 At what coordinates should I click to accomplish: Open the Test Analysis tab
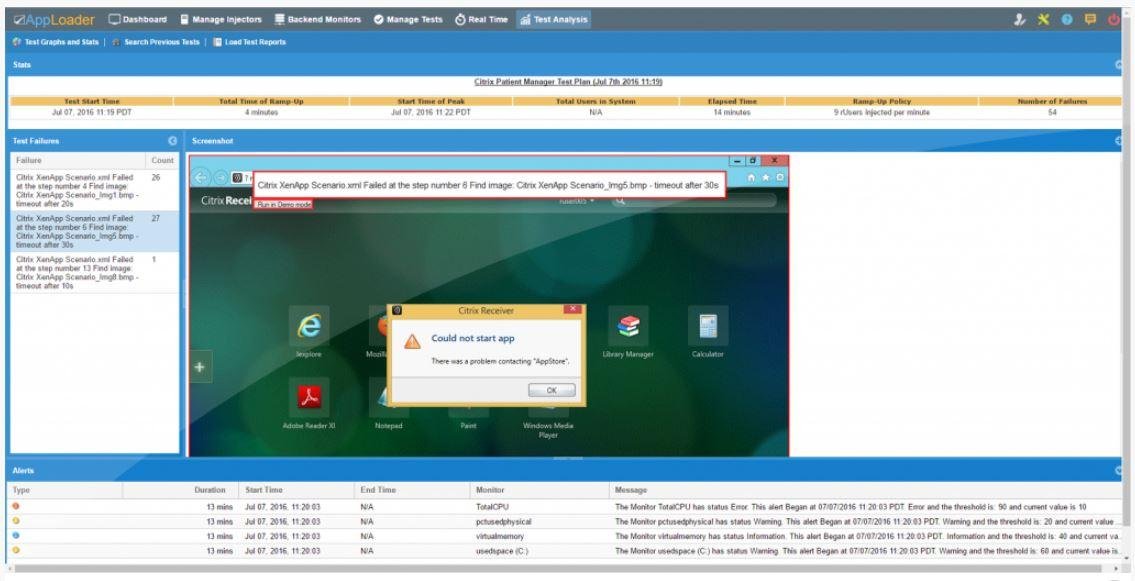554,20
